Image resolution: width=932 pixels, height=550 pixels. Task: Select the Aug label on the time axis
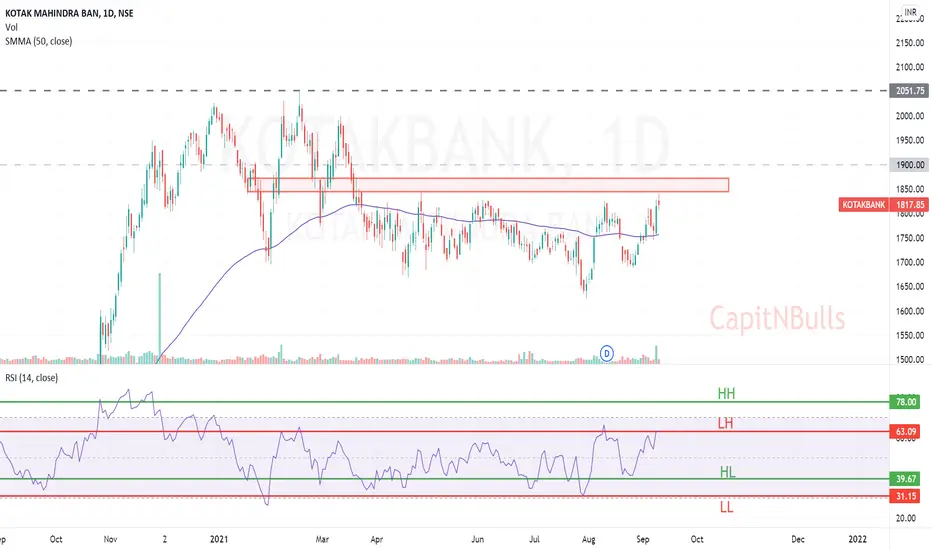tap(588, 539)
